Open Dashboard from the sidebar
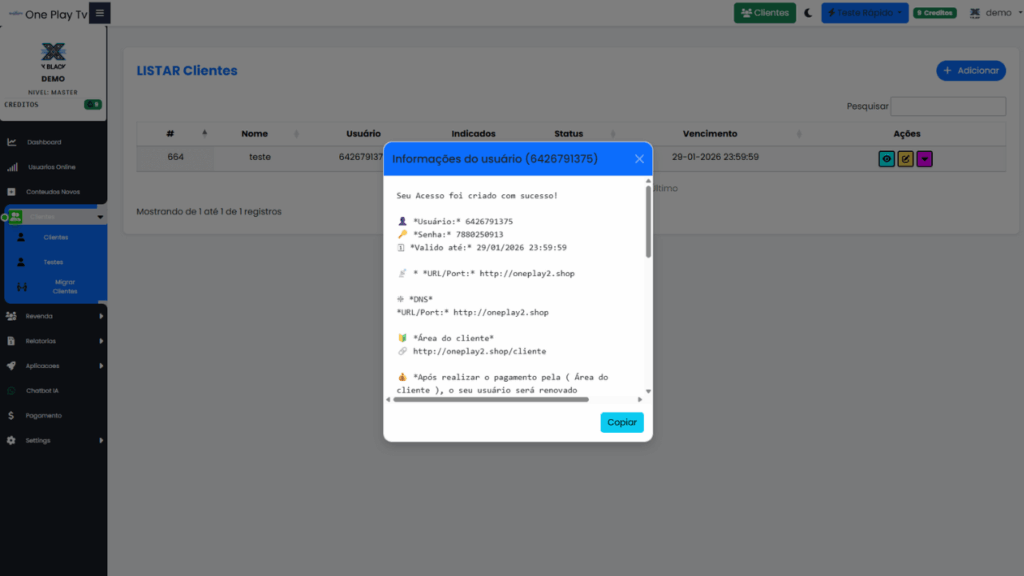This screenshot has width=1024, height=576. pos(44,142)
